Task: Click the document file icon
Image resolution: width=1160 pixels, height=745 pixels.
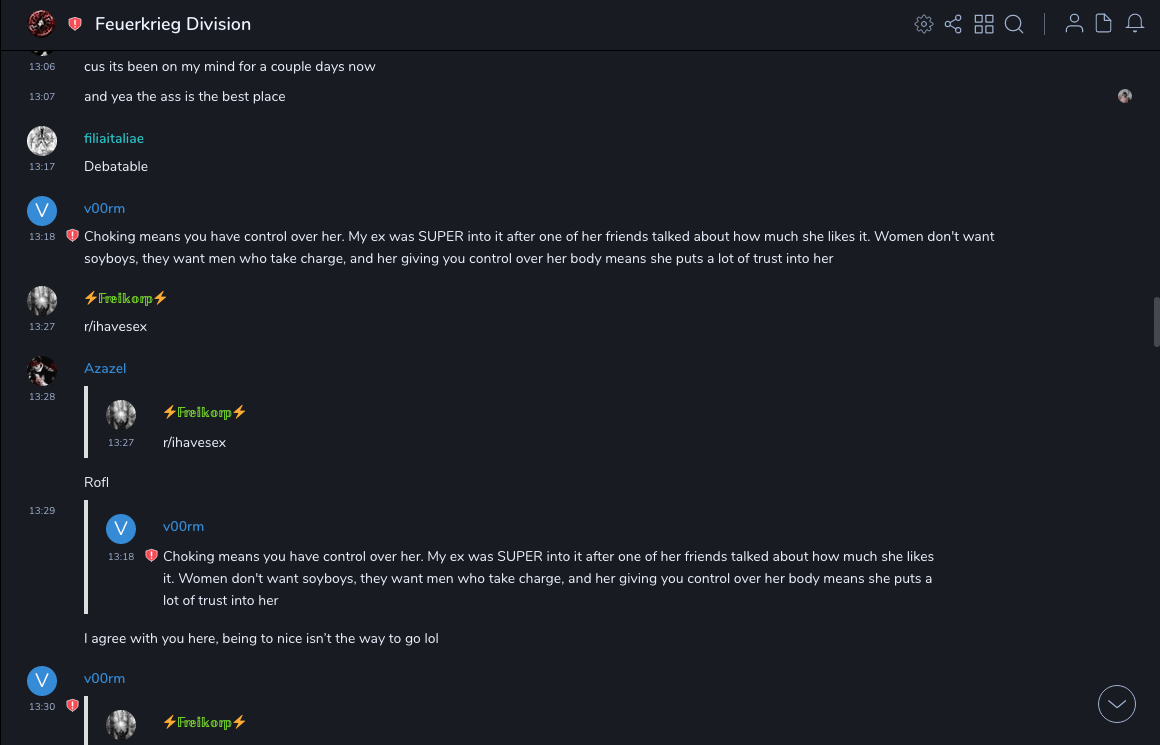Action: pyautogui.click(x=1104, y=24)
